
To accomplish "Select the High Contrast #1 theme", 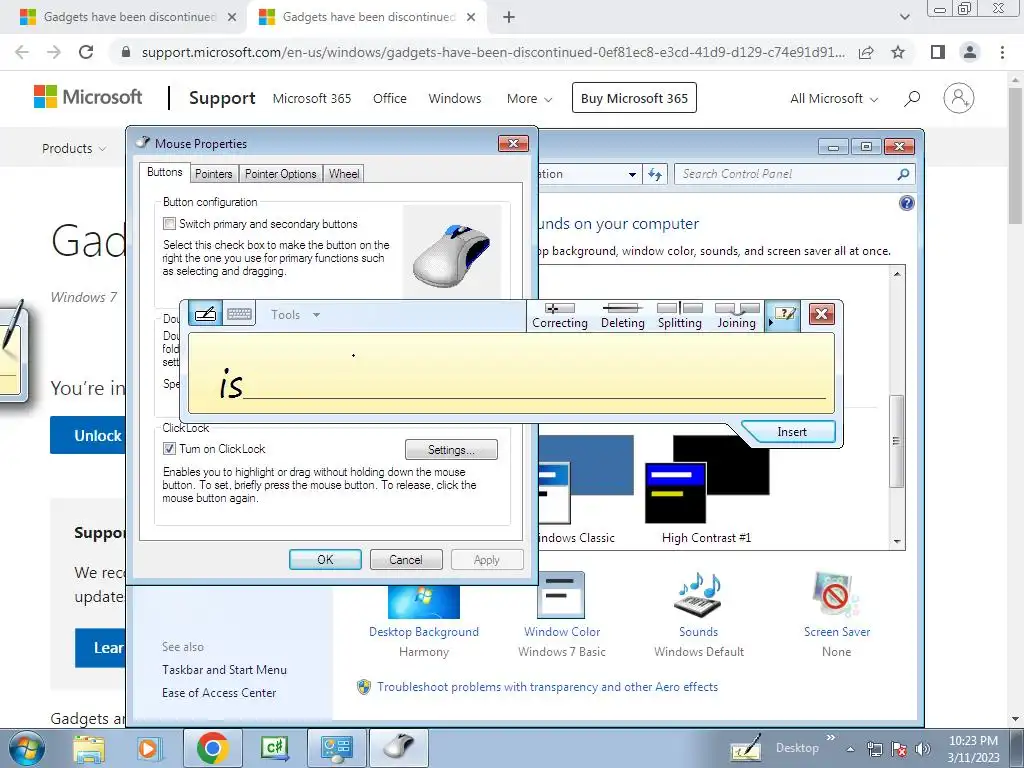I will tap(707, 490).
